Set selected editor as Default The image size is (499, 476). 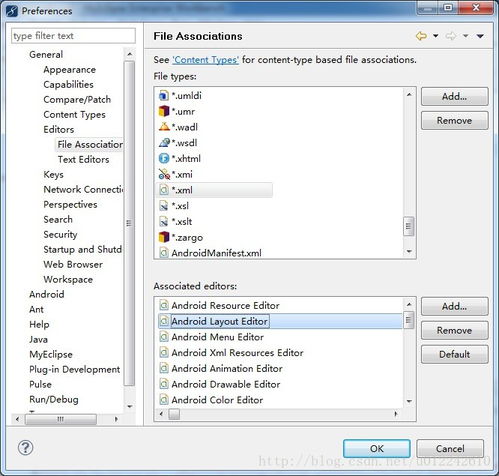coord(454,354)
